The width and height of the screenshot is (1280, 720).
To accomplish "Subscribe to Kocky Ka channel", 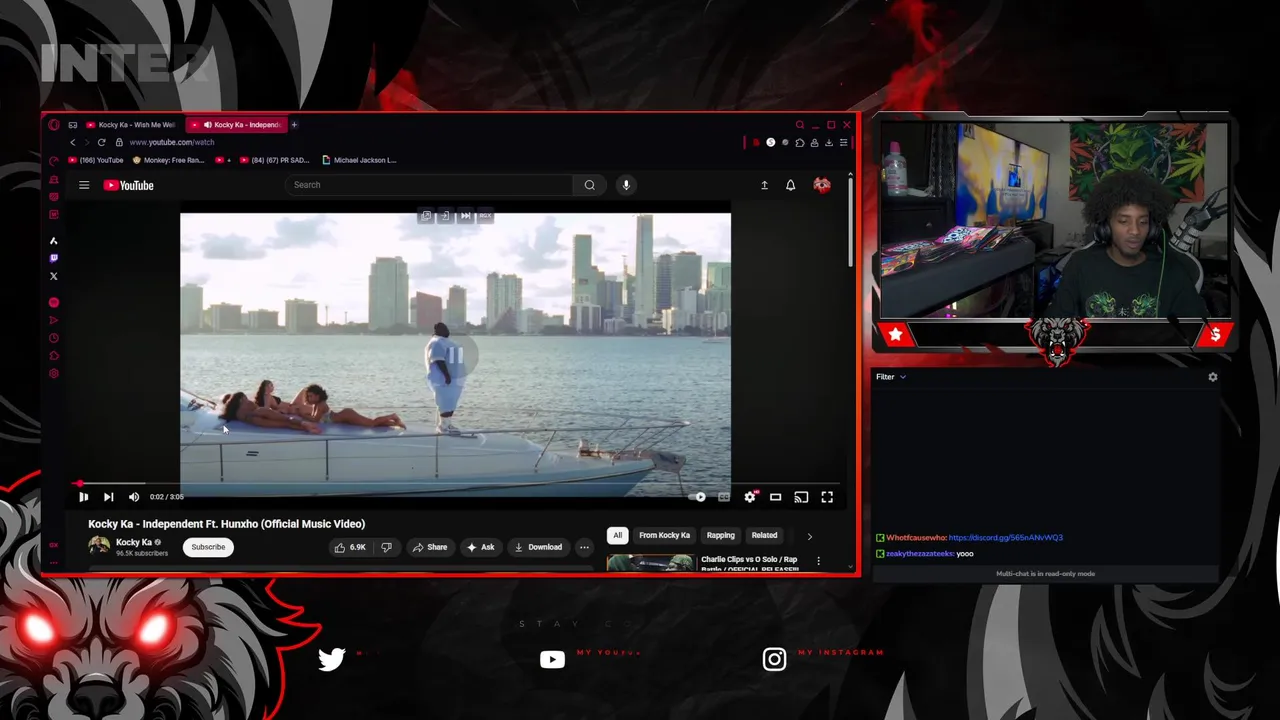I will coord(208,547).
